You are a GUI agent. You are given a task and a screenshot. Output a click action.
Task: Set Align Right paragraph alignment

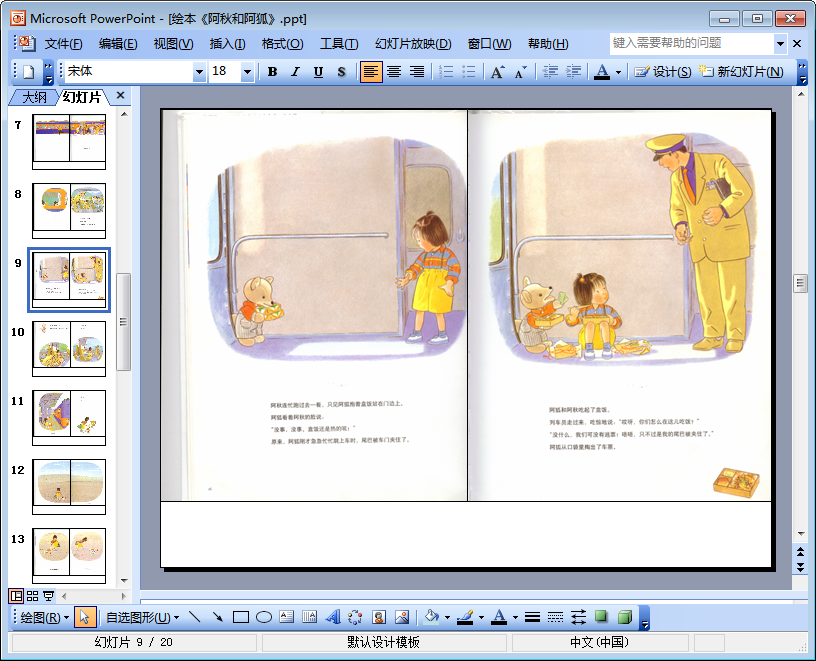[x=417, y=72]
